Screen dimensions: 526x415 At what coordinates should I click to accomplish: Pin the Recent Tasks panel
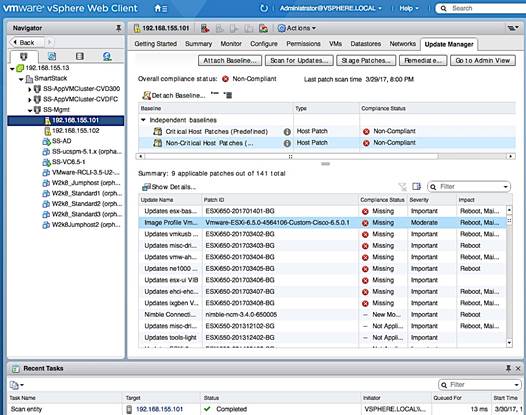[509, 368]
